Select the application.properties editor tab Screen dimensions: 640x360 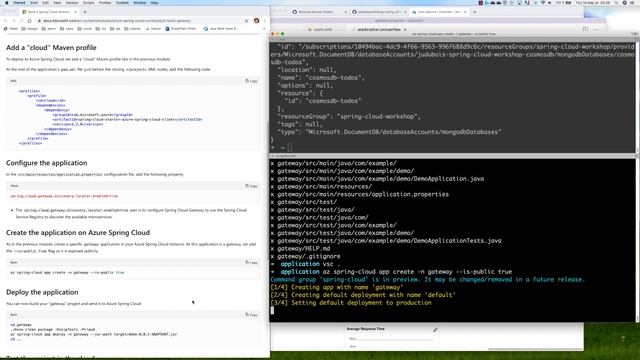pos(379,29)
